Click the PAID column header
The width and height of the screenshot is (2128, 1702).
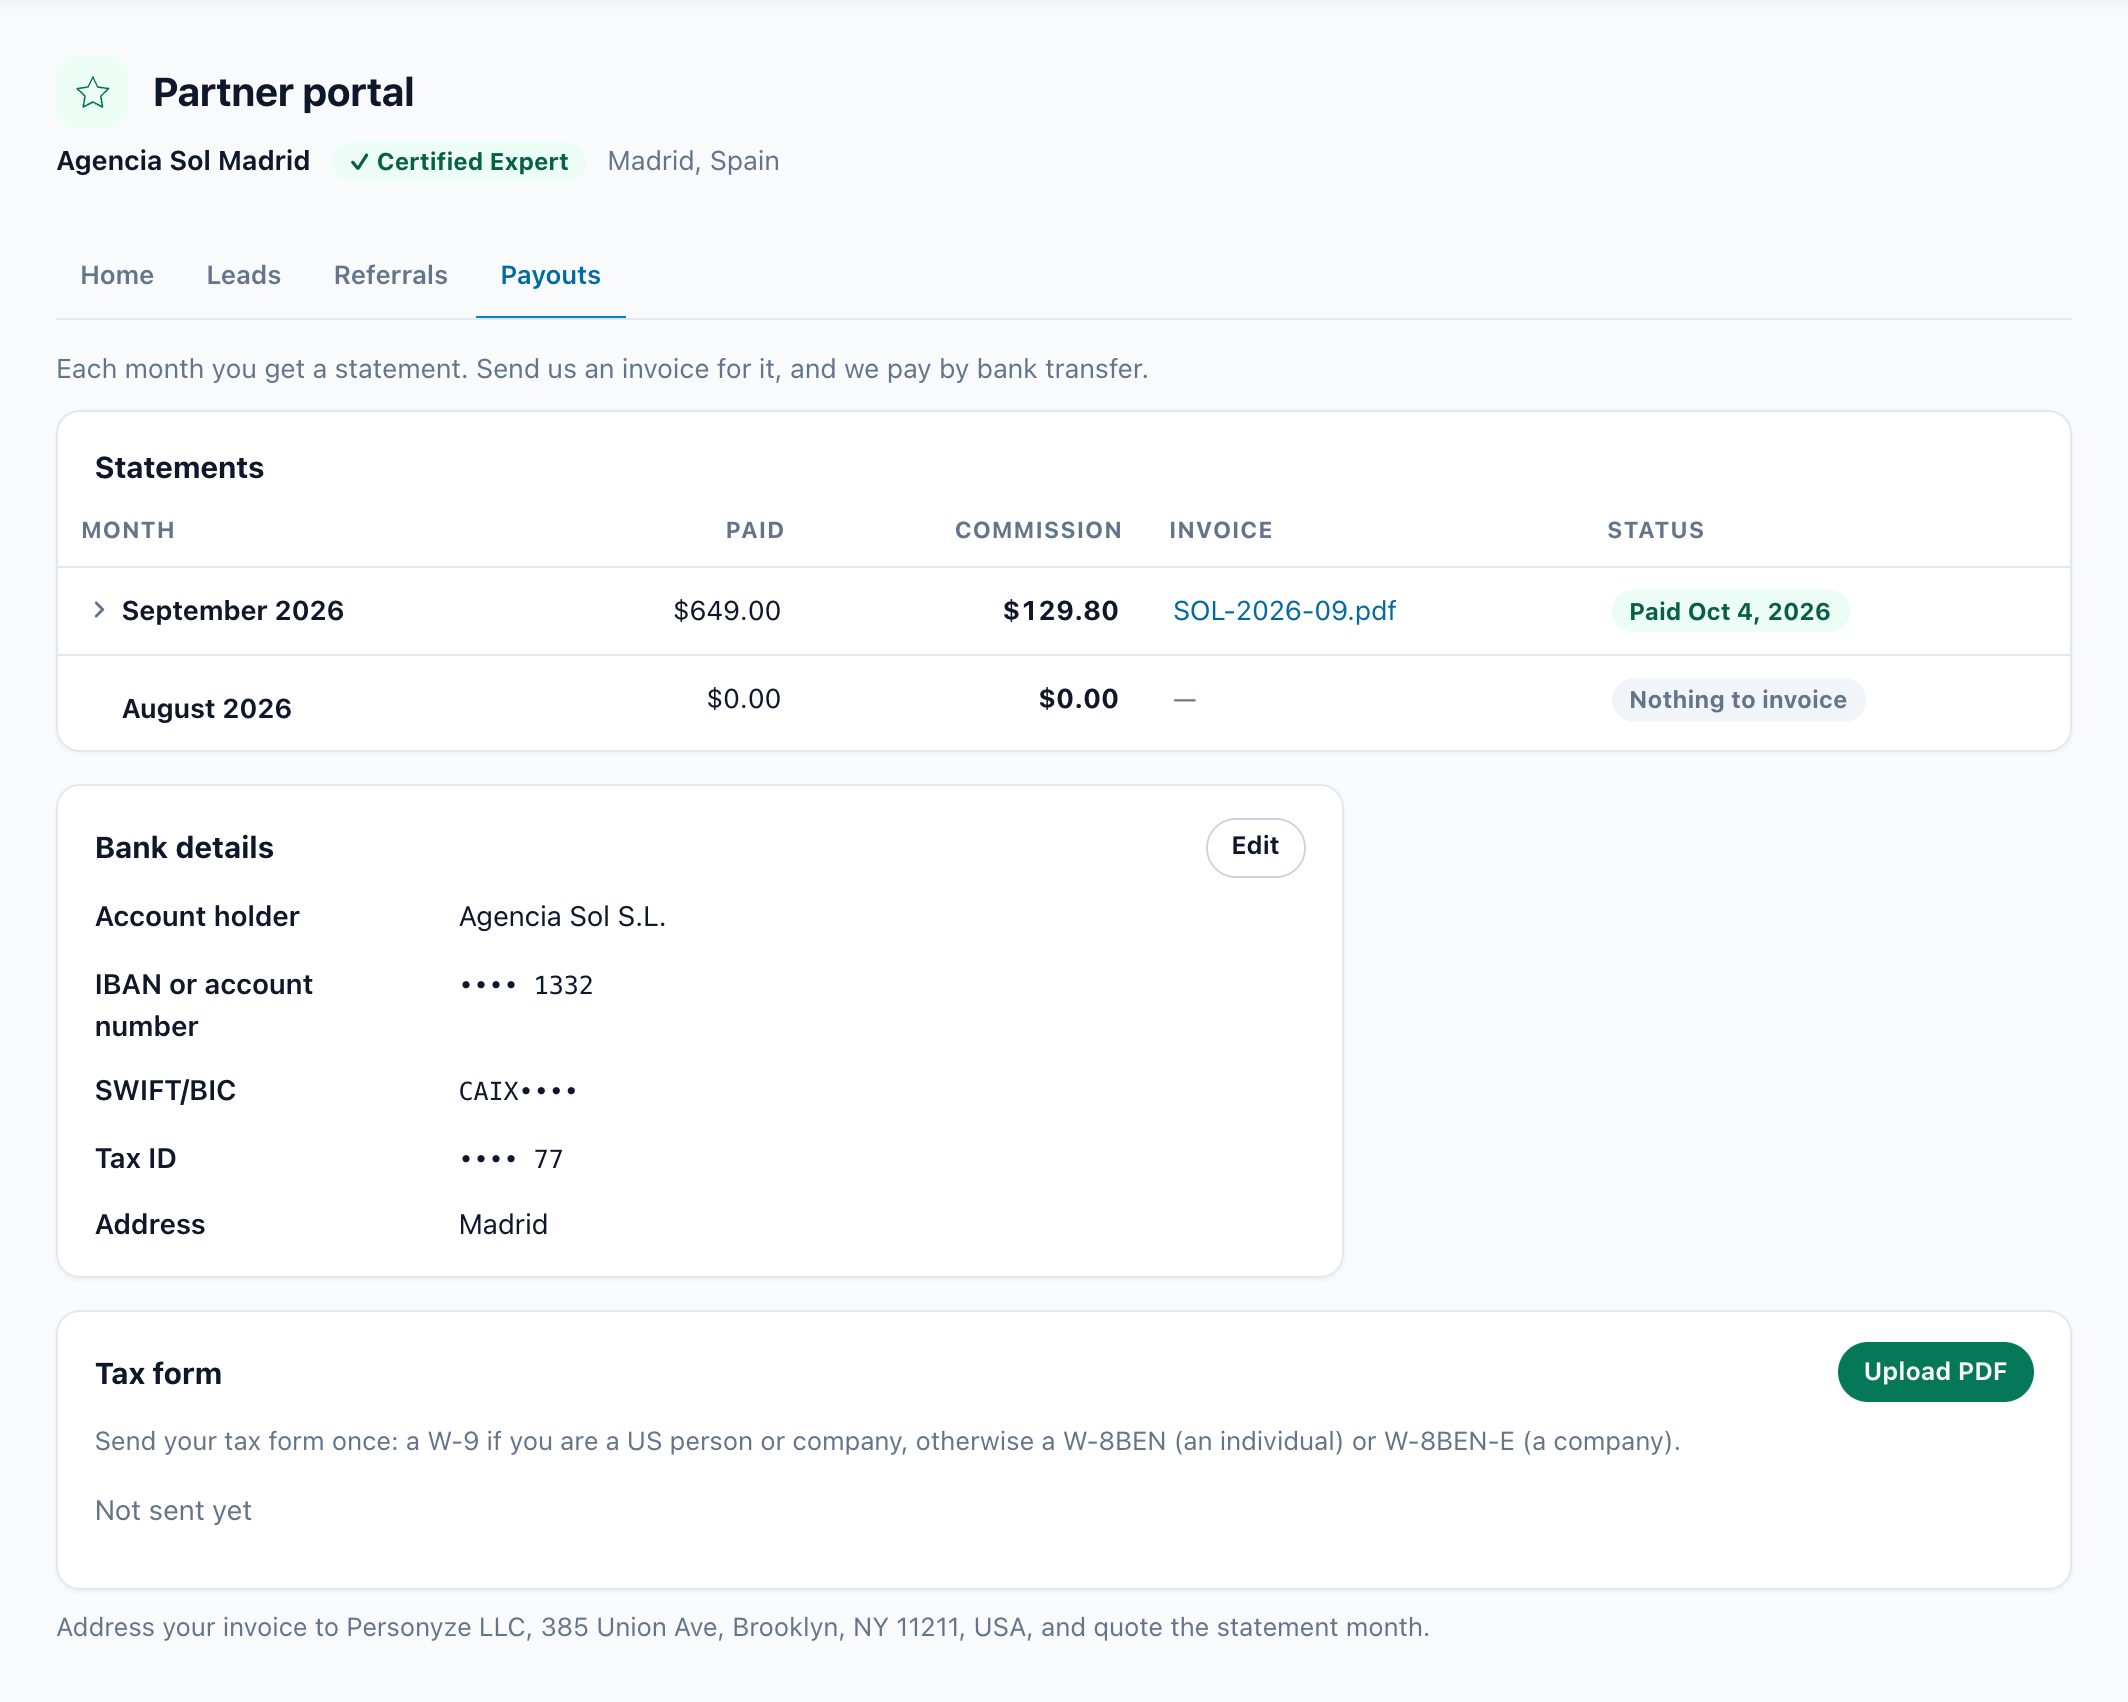[x=755, y=530]
